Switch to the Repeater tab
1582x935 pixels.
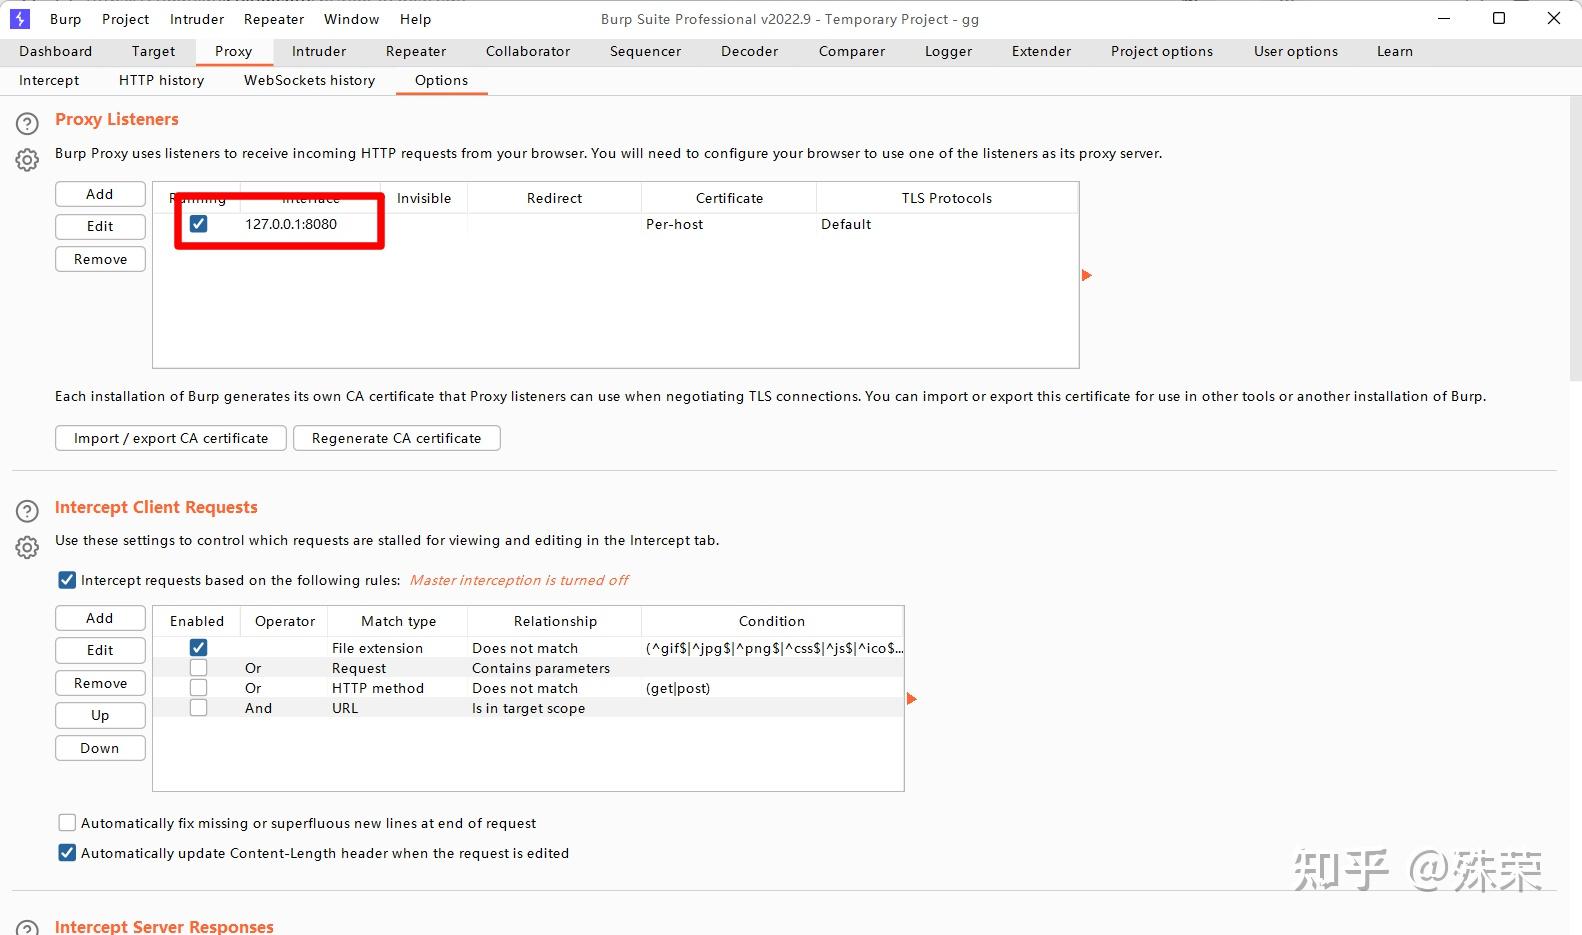click(x=416, y=51)
